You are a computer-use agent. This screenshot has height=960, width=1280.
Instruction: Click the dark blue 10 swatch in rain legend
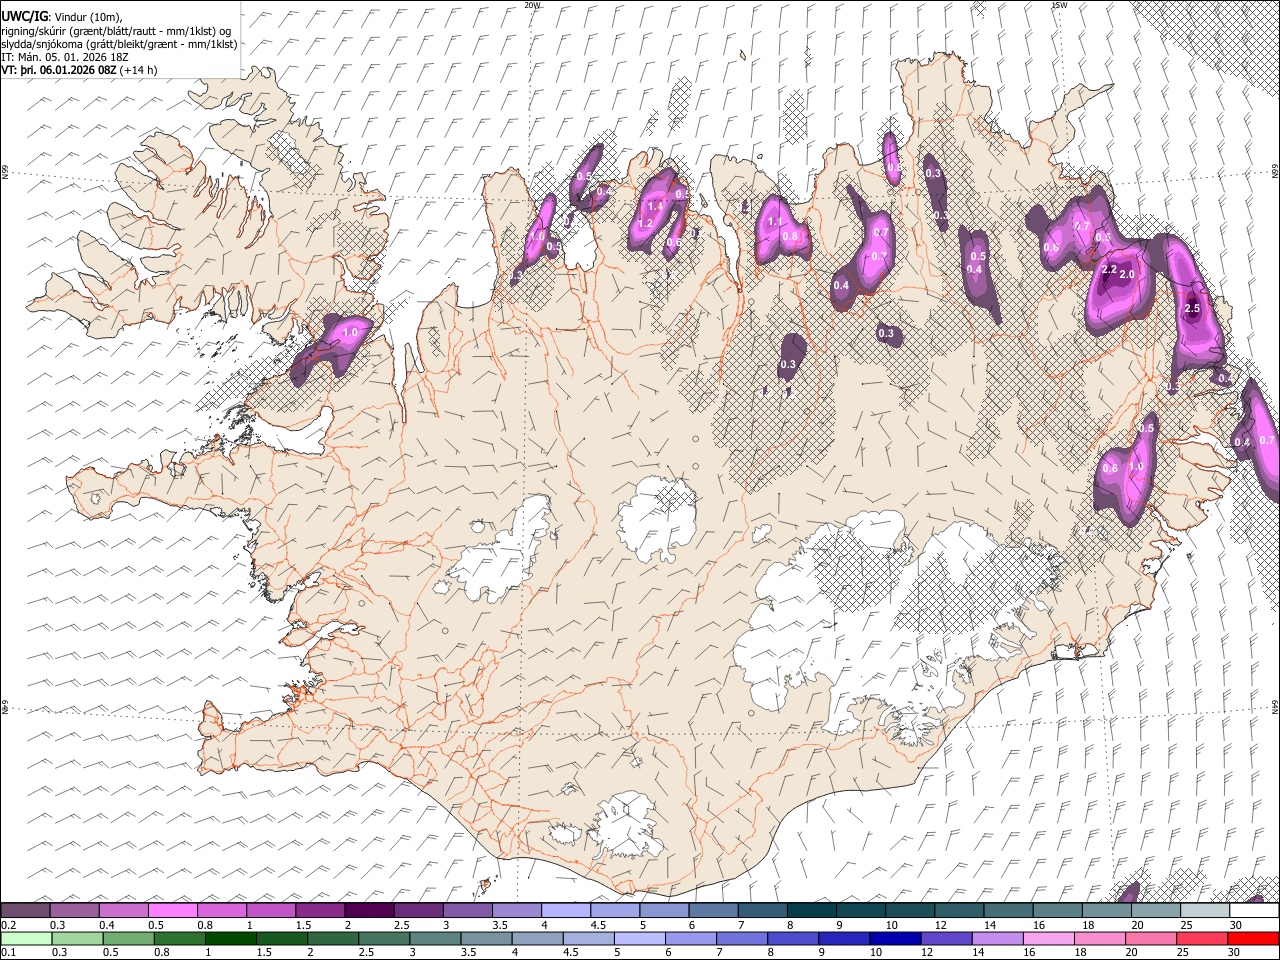(x=893, y=937)
